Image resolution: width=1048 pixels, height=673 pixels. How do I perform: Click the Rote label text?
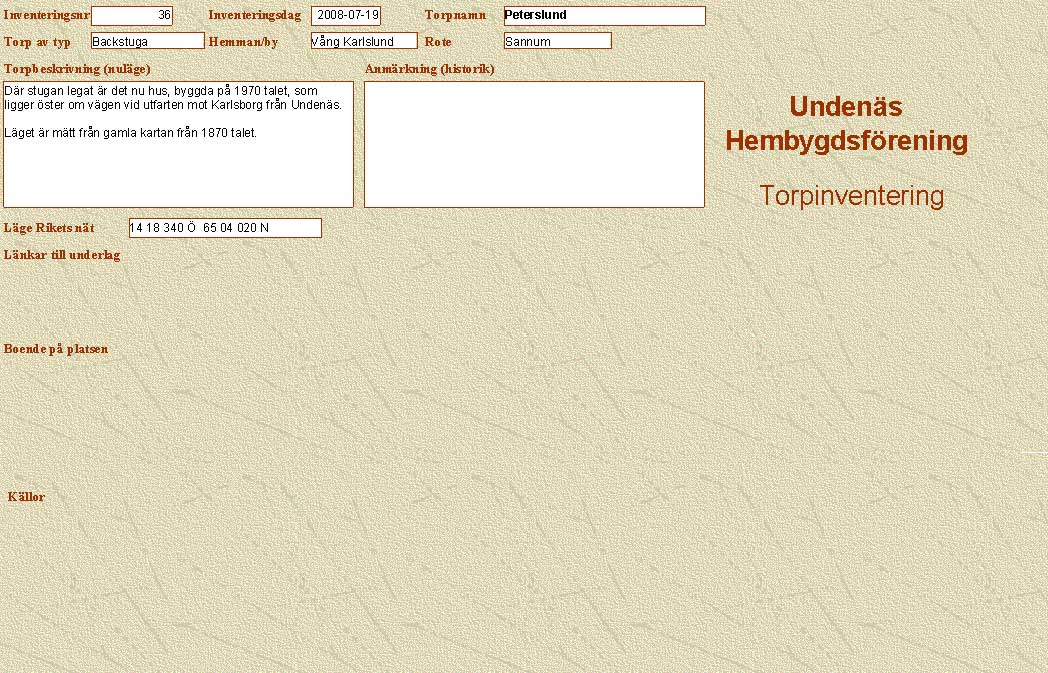click(439, 42)
